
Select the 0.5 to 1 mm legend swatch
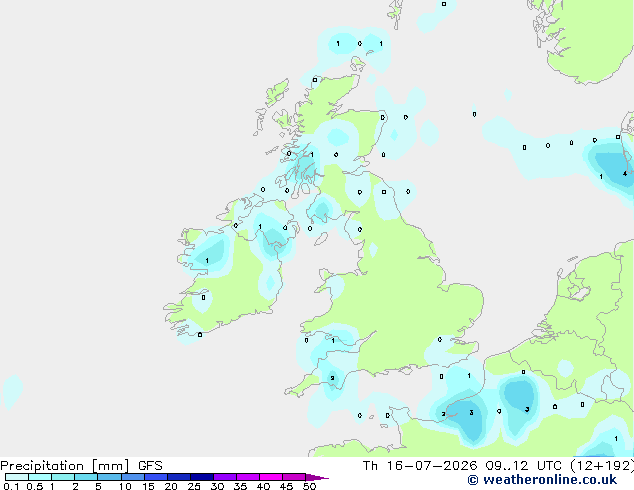pyautogui.click(x=40, y=477)
